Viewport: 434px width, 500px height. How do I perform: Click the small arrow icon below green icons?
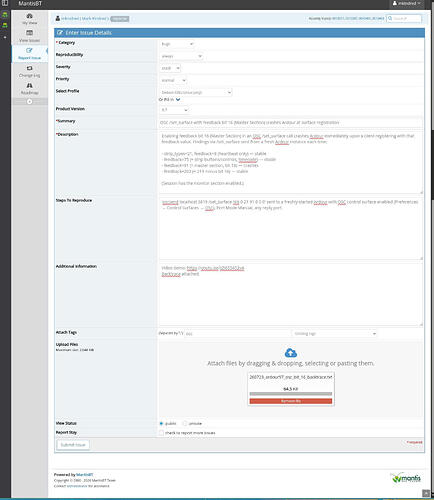click(5, 37)
